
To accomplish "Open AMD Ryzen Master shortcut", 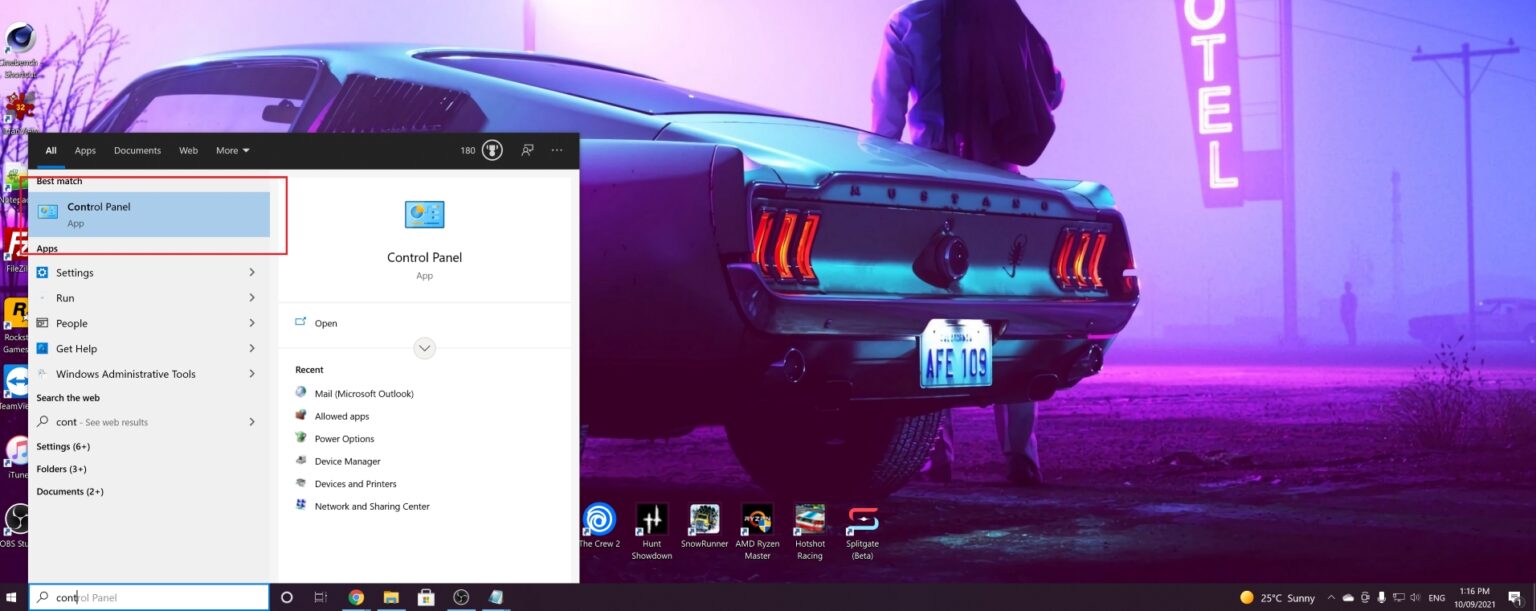I will 757,532.
